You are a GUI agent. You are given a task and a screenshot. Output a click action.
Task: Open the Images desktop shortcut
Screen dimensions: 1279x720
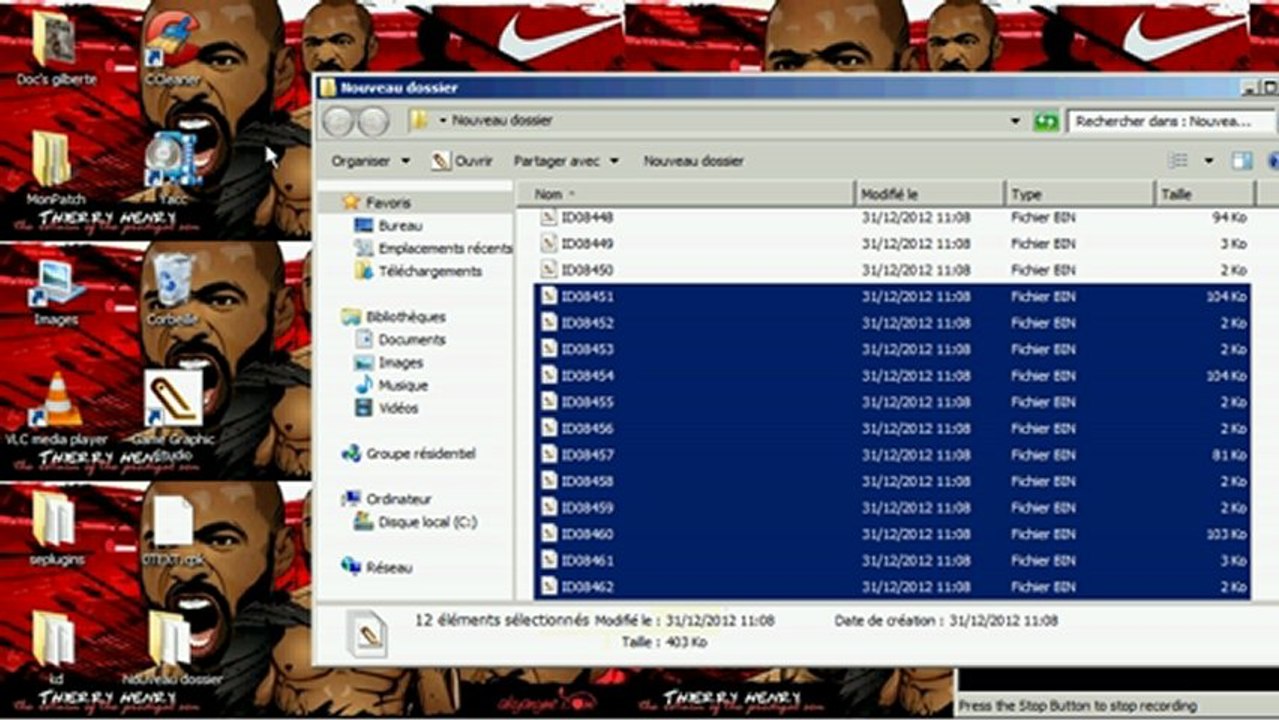pyautogui.click(x=55, y=292)
